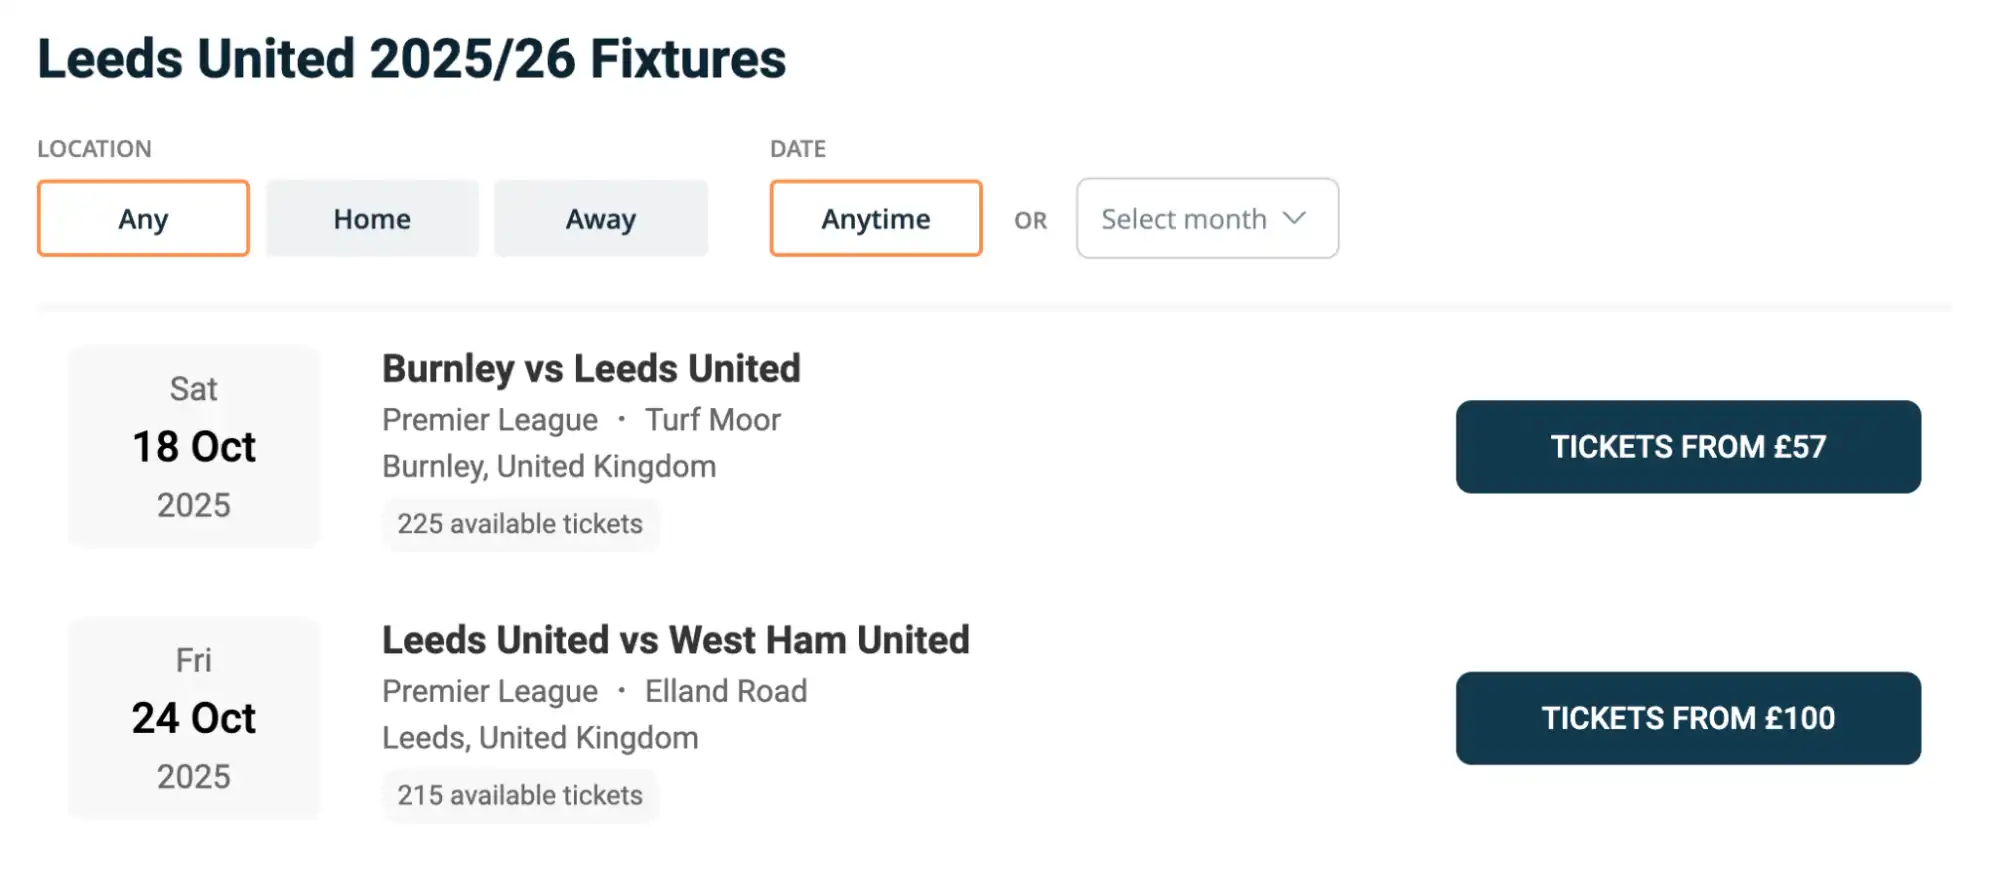Open the Select month dropdown
Screen dimensions: 1999x886
click(1206, 218)
